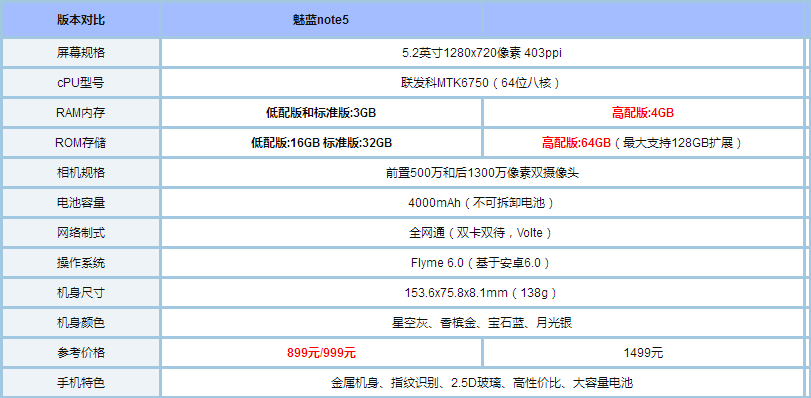Click the '机身尺寸' row label
811x398 pixels.
click(81, 293)
